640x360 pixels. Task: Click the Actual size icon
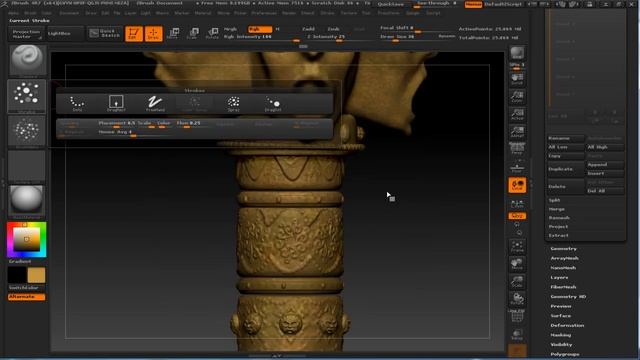click(x=517, y=114)
